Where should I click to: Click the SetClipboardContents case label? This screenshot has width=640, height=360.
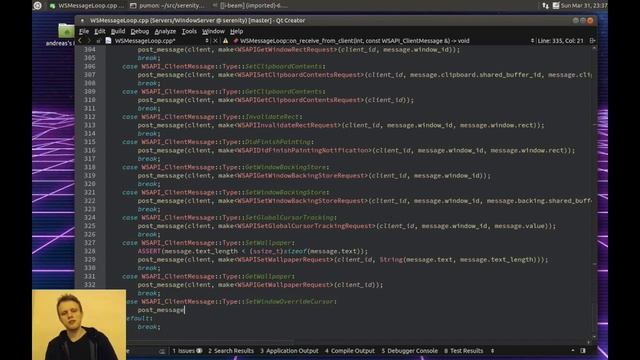point(284,67)
